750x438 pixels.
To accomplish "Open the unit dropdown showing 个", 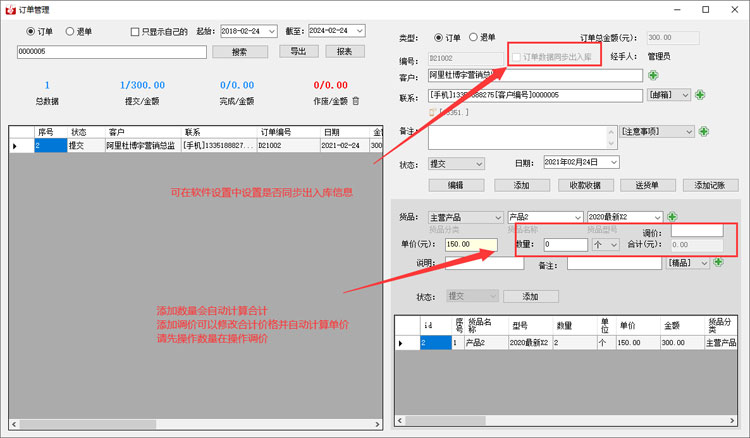I will [x=614, y=245].
